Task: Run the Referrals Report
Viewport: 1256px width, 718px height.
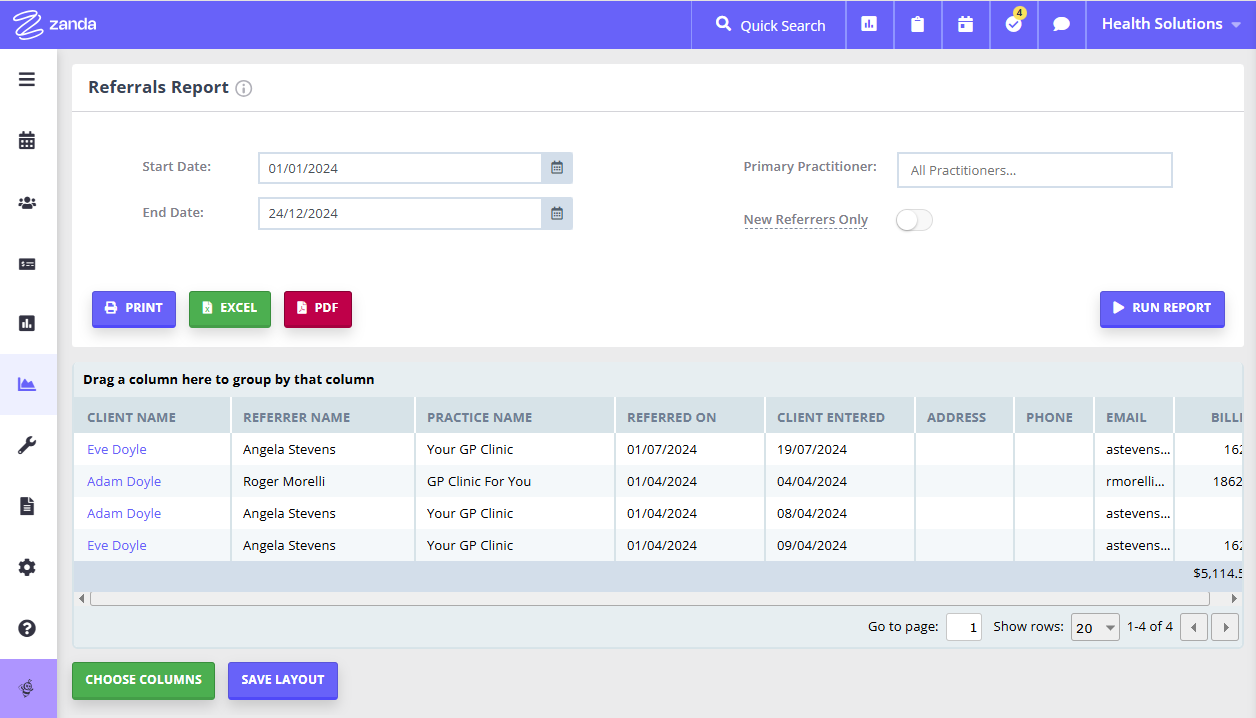Action: [x=1162, y=308]
